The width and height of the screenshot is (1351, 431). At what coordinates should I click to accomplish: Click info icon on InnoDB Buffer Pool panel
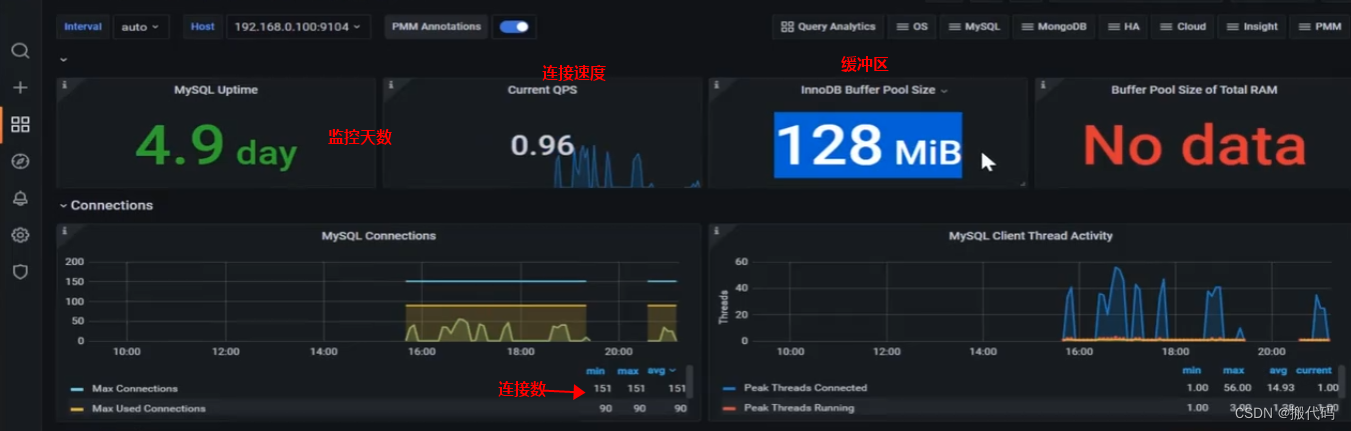716,85
